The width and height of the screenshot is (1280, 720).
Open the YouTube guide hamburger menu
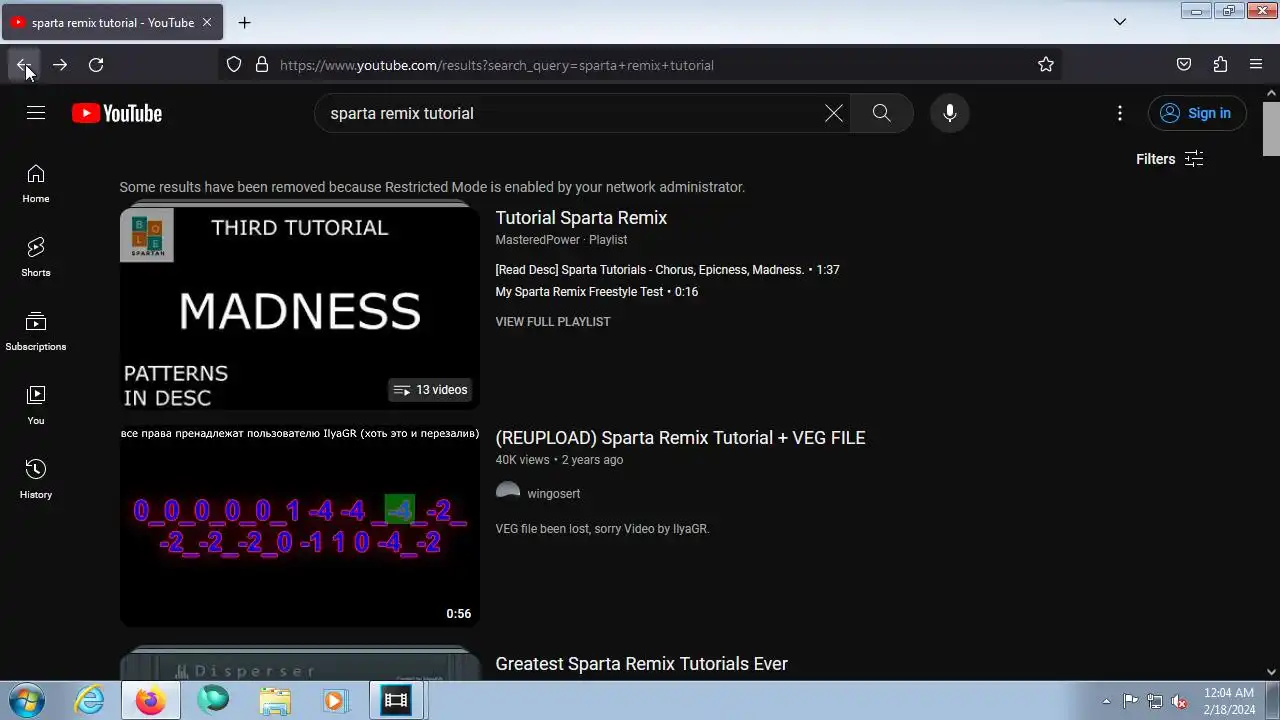(36, 113)
